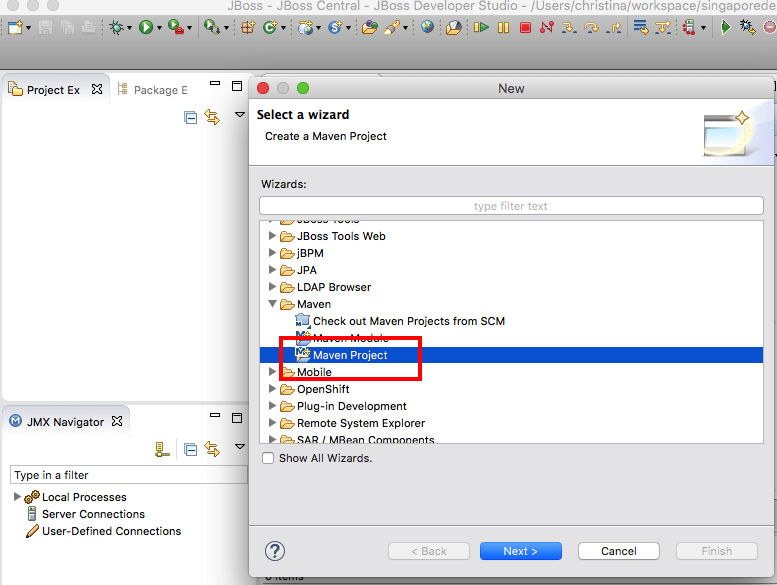Toggle Link with Editor in JMX Navigator
This screenshot has height=585, width=777.
pos(212,449)
